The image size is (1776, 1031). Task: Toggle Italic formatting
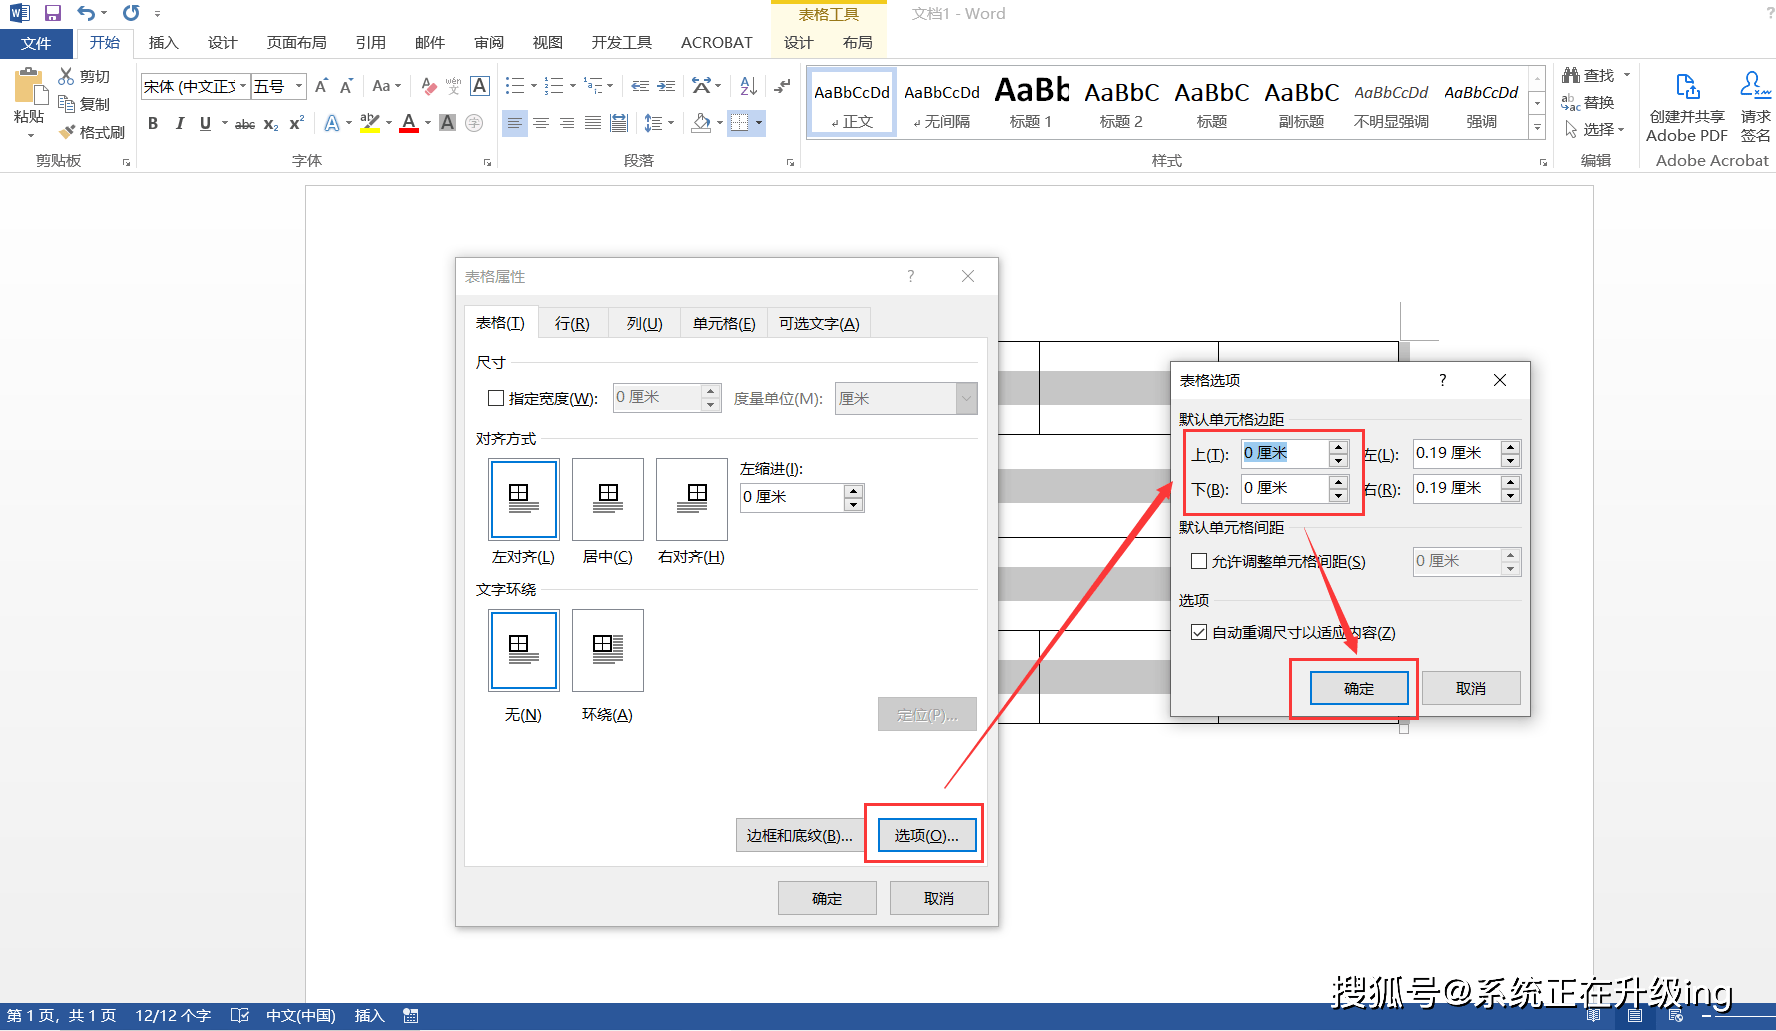[179, 123]
